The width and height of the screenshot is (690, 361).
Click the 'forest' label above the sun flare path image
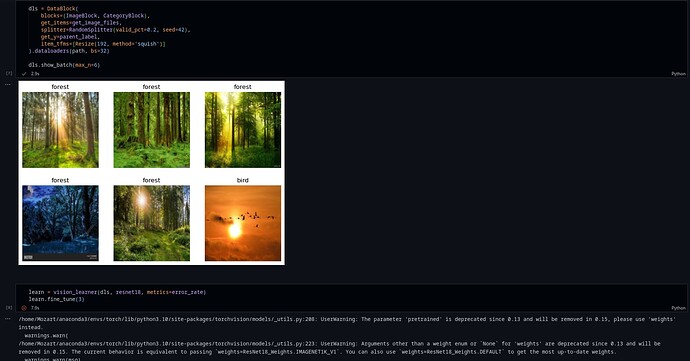pyautogui.click(x=151, y=180)
